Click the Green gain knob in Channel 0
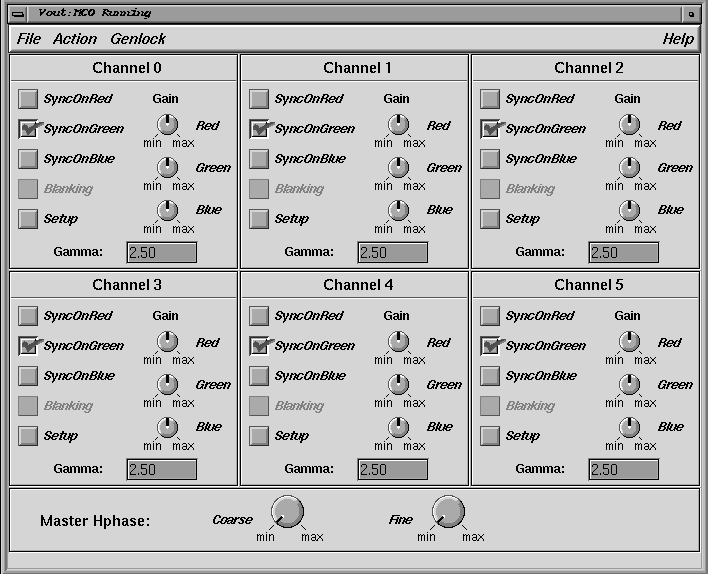The image size is (708, 574). (x=168, y=168)
